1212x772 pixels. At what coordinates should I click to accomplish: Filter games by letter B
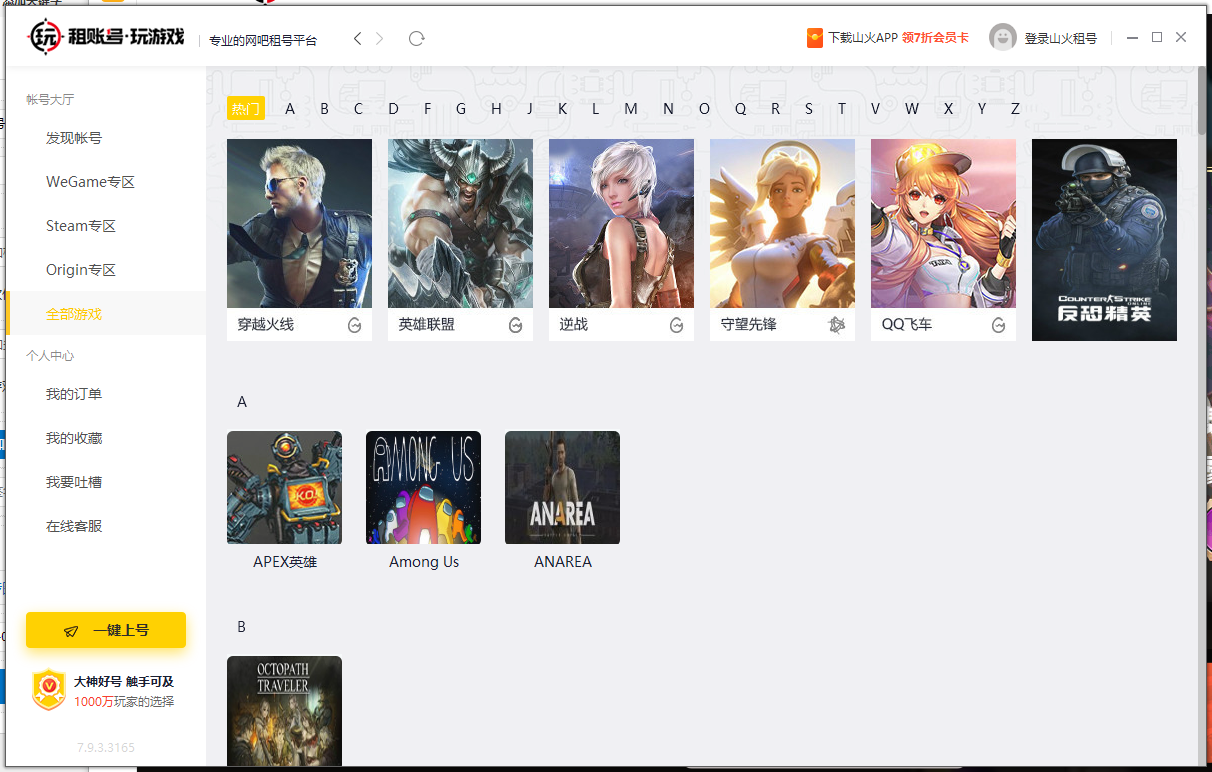click(324, 109)
